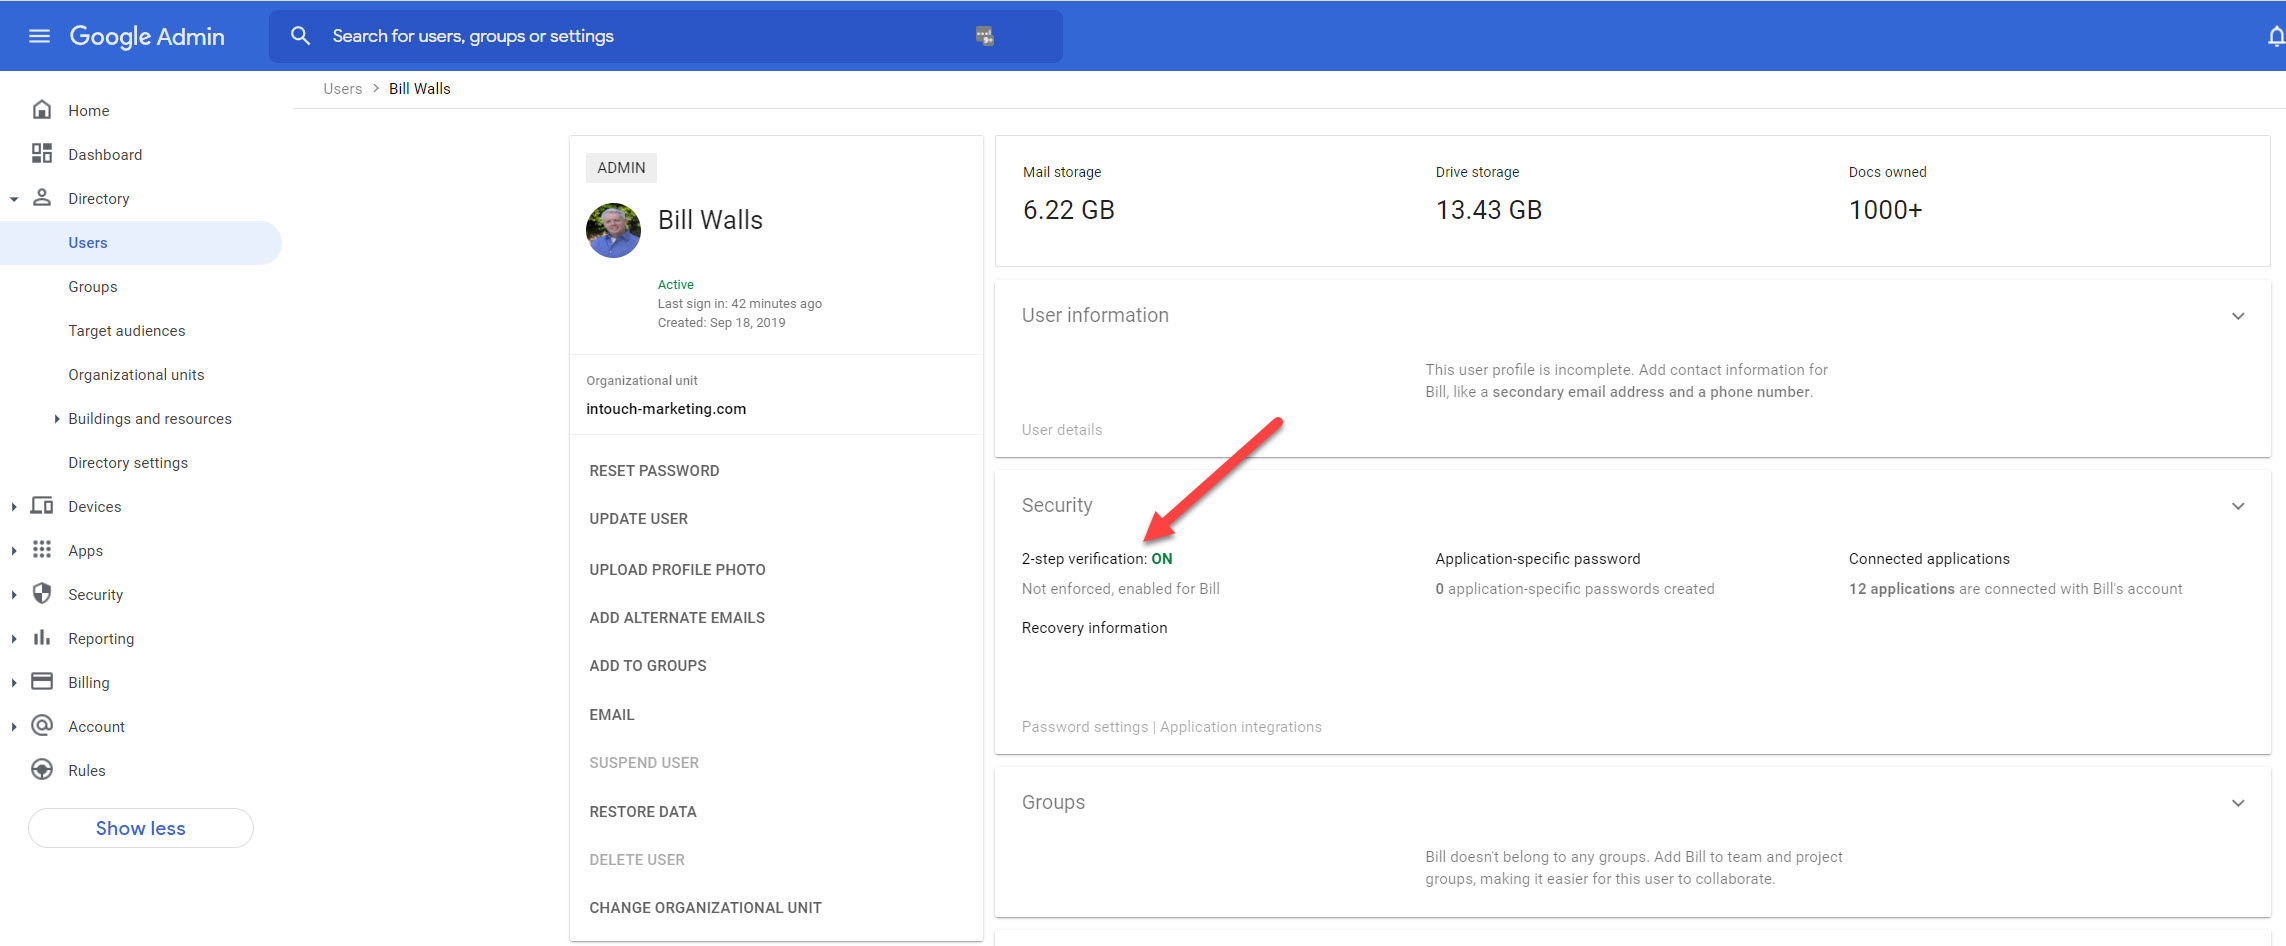The width and height of the screenshot is (2286, 946).
Task: Click UPLOAD PROFILE PHOTO action
Action: 677,570
